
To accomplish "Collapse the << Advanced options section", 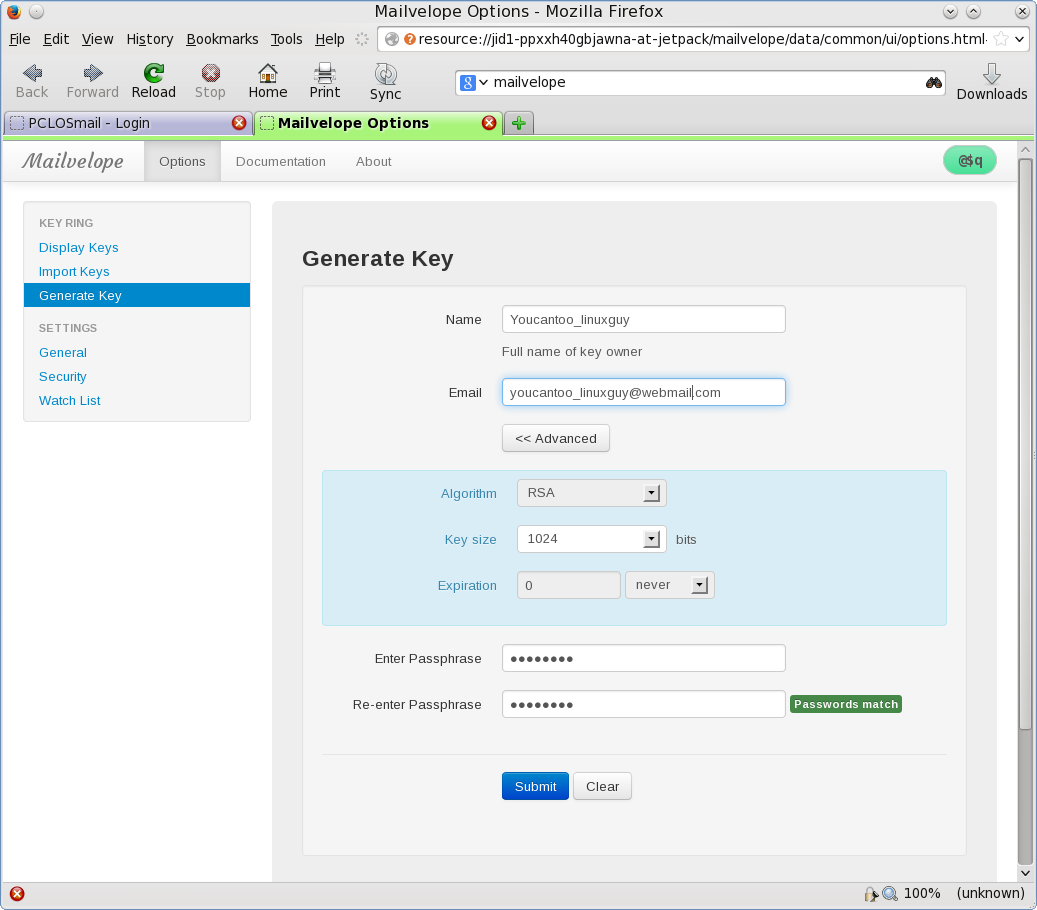I will coord(556,438).
